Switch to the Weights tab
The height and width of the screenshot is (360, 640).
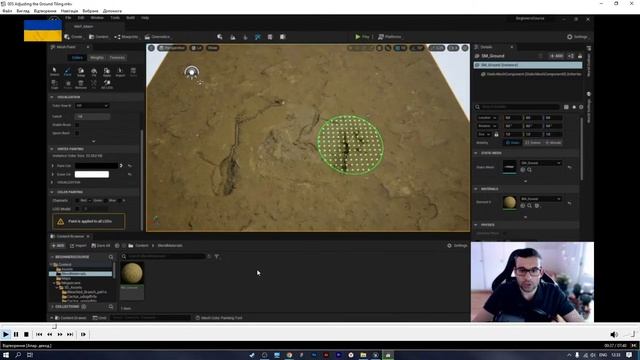pos(97,58)
